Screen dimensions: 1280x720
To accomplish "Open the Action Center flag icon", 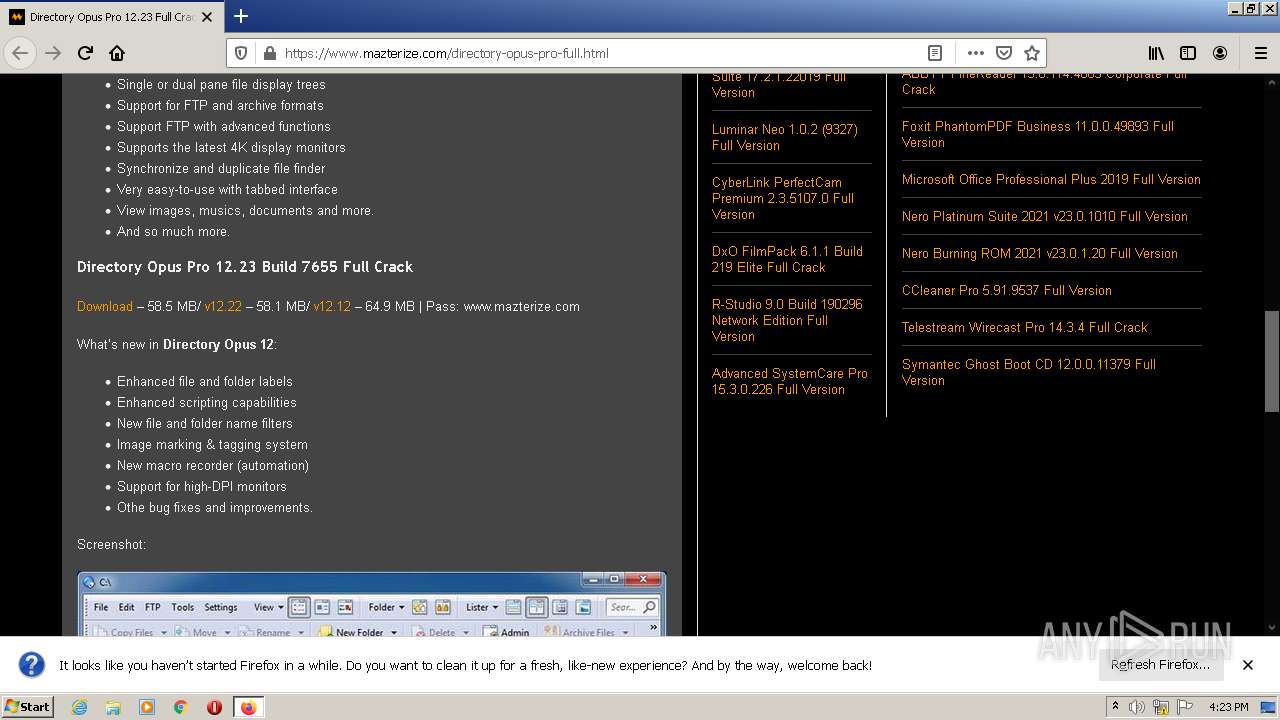I will pyautogui.click(x=1184, y=707).
